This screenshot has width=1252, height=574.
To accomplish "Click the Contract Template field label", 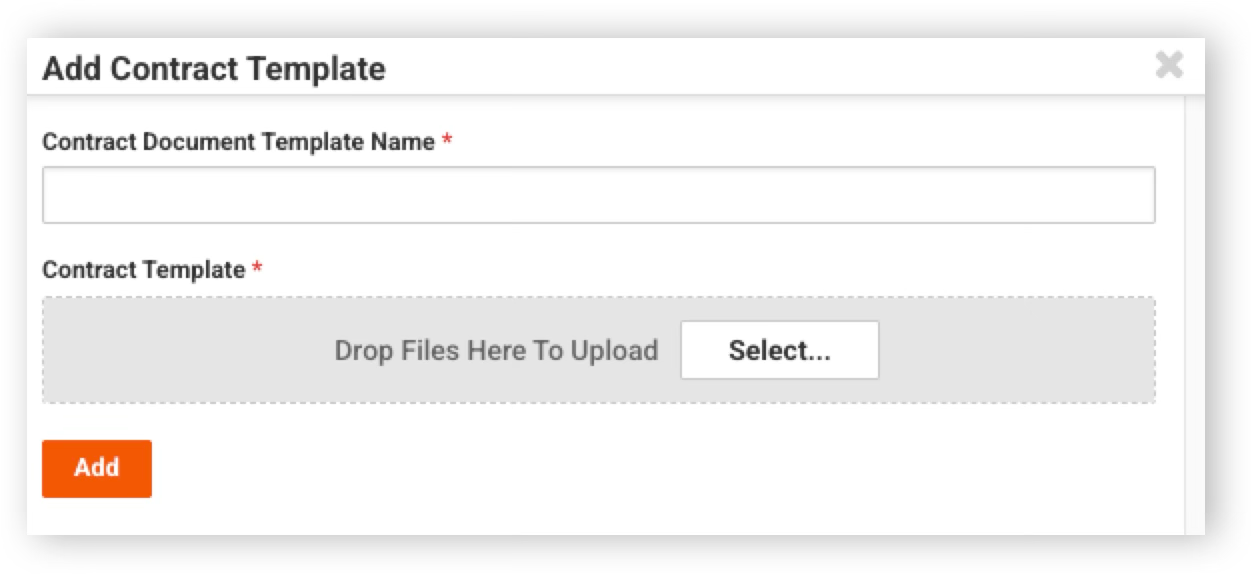I will (143, 270).
